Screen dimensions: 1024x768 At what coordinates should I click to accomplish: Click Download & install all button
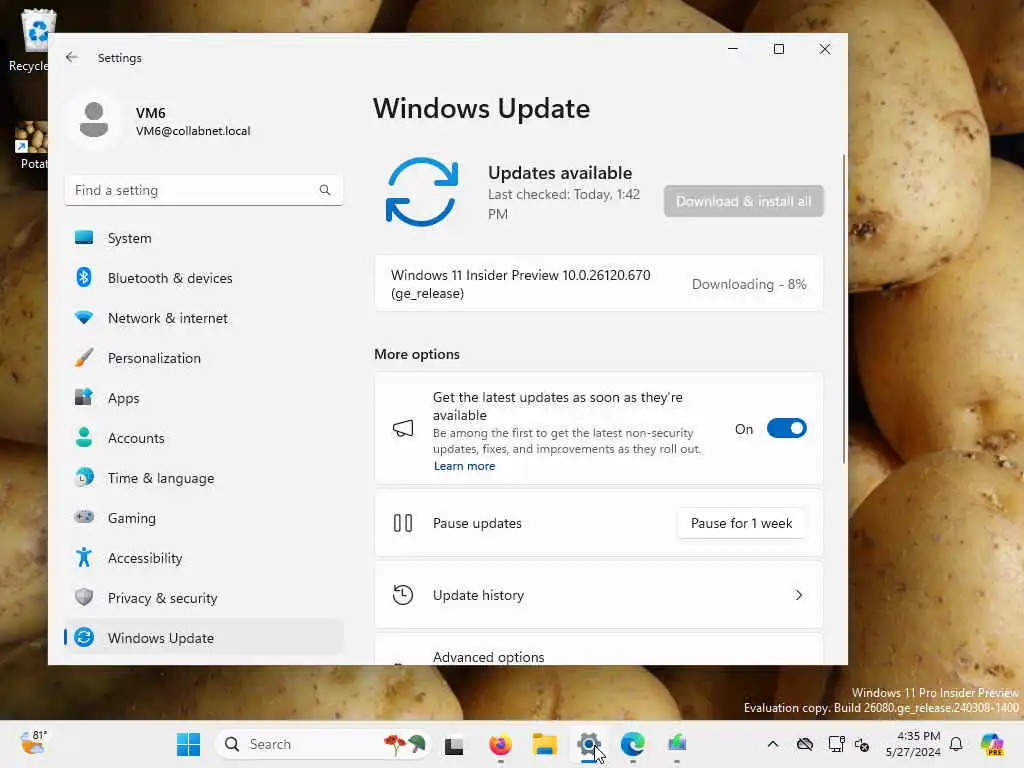click(743, 201)
